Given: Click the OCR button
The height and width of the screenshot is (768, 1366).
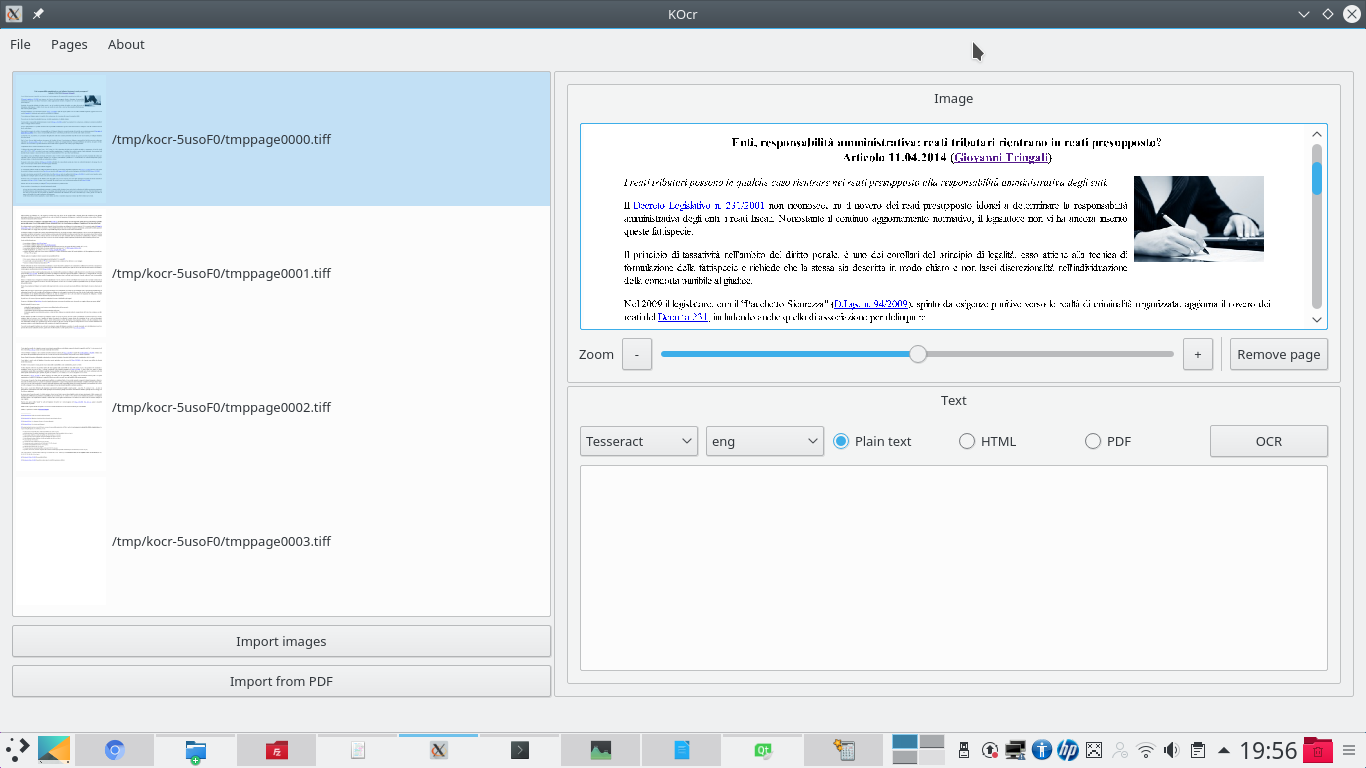Looking at the screenshot, I should [x=1269, y=441].
